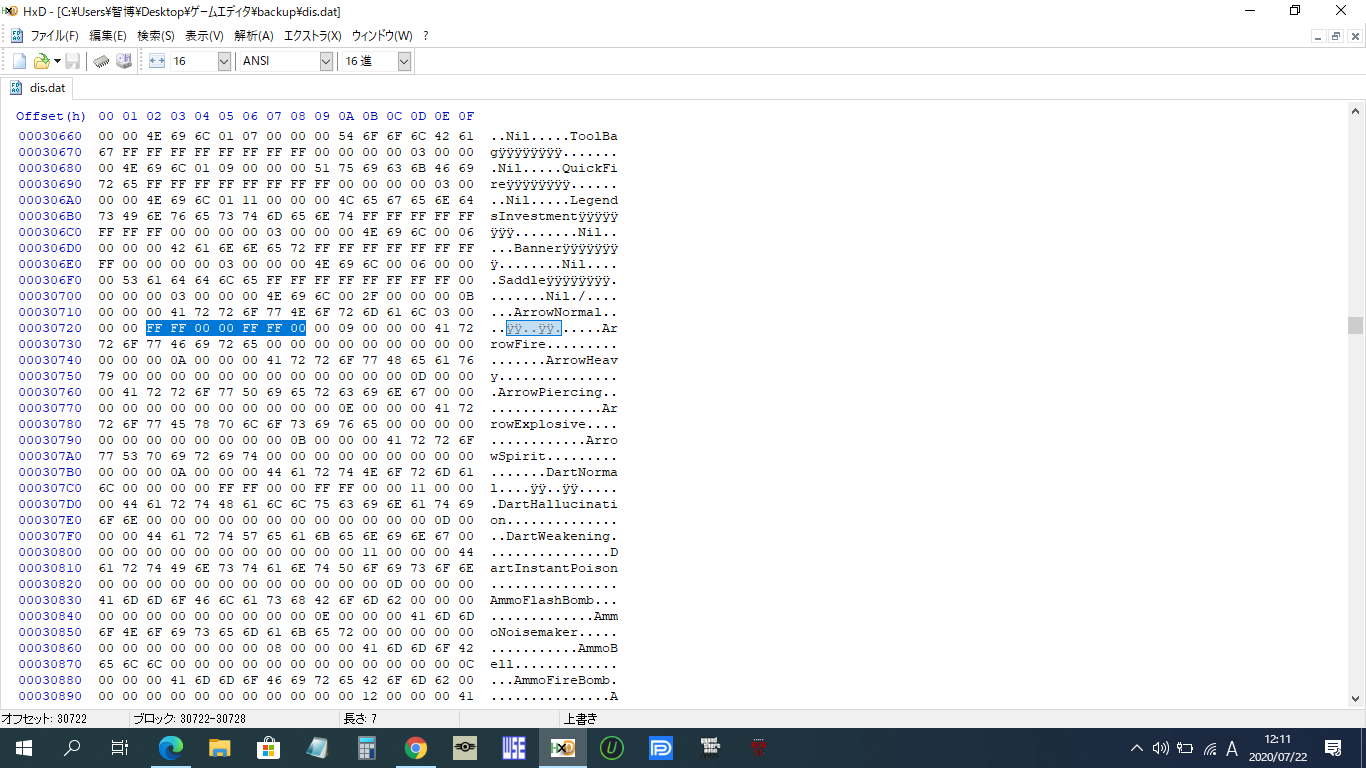The height and width of the screenshot is (768, 1366).
Task: Expand the ANSI charset dropdown
Action: coord(326,62)
